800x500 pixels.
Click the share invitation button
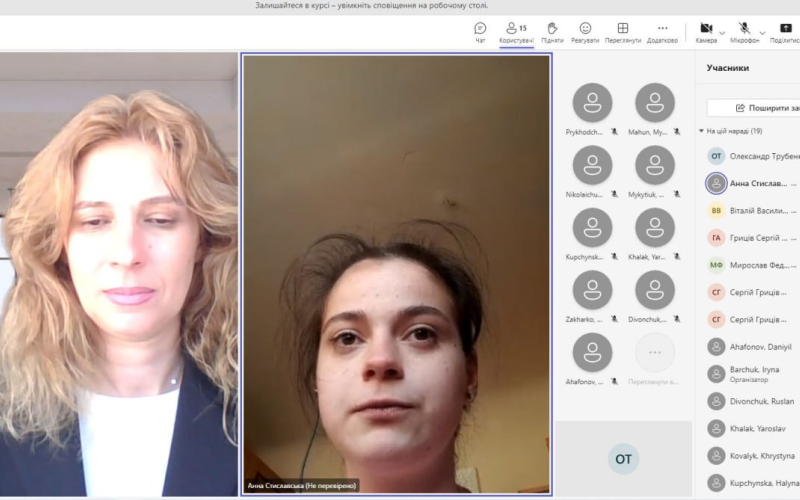[754, 108]
